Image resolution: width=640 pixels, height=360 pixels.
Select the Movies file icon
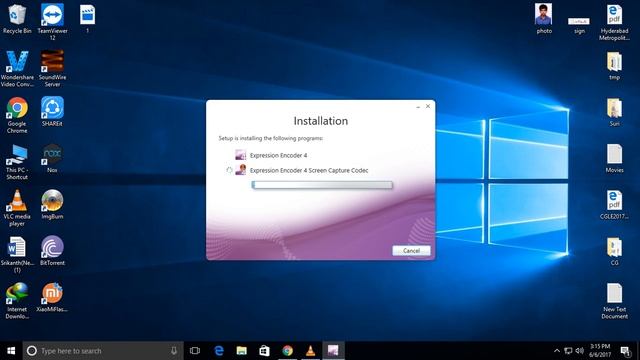tap(614, 158)
